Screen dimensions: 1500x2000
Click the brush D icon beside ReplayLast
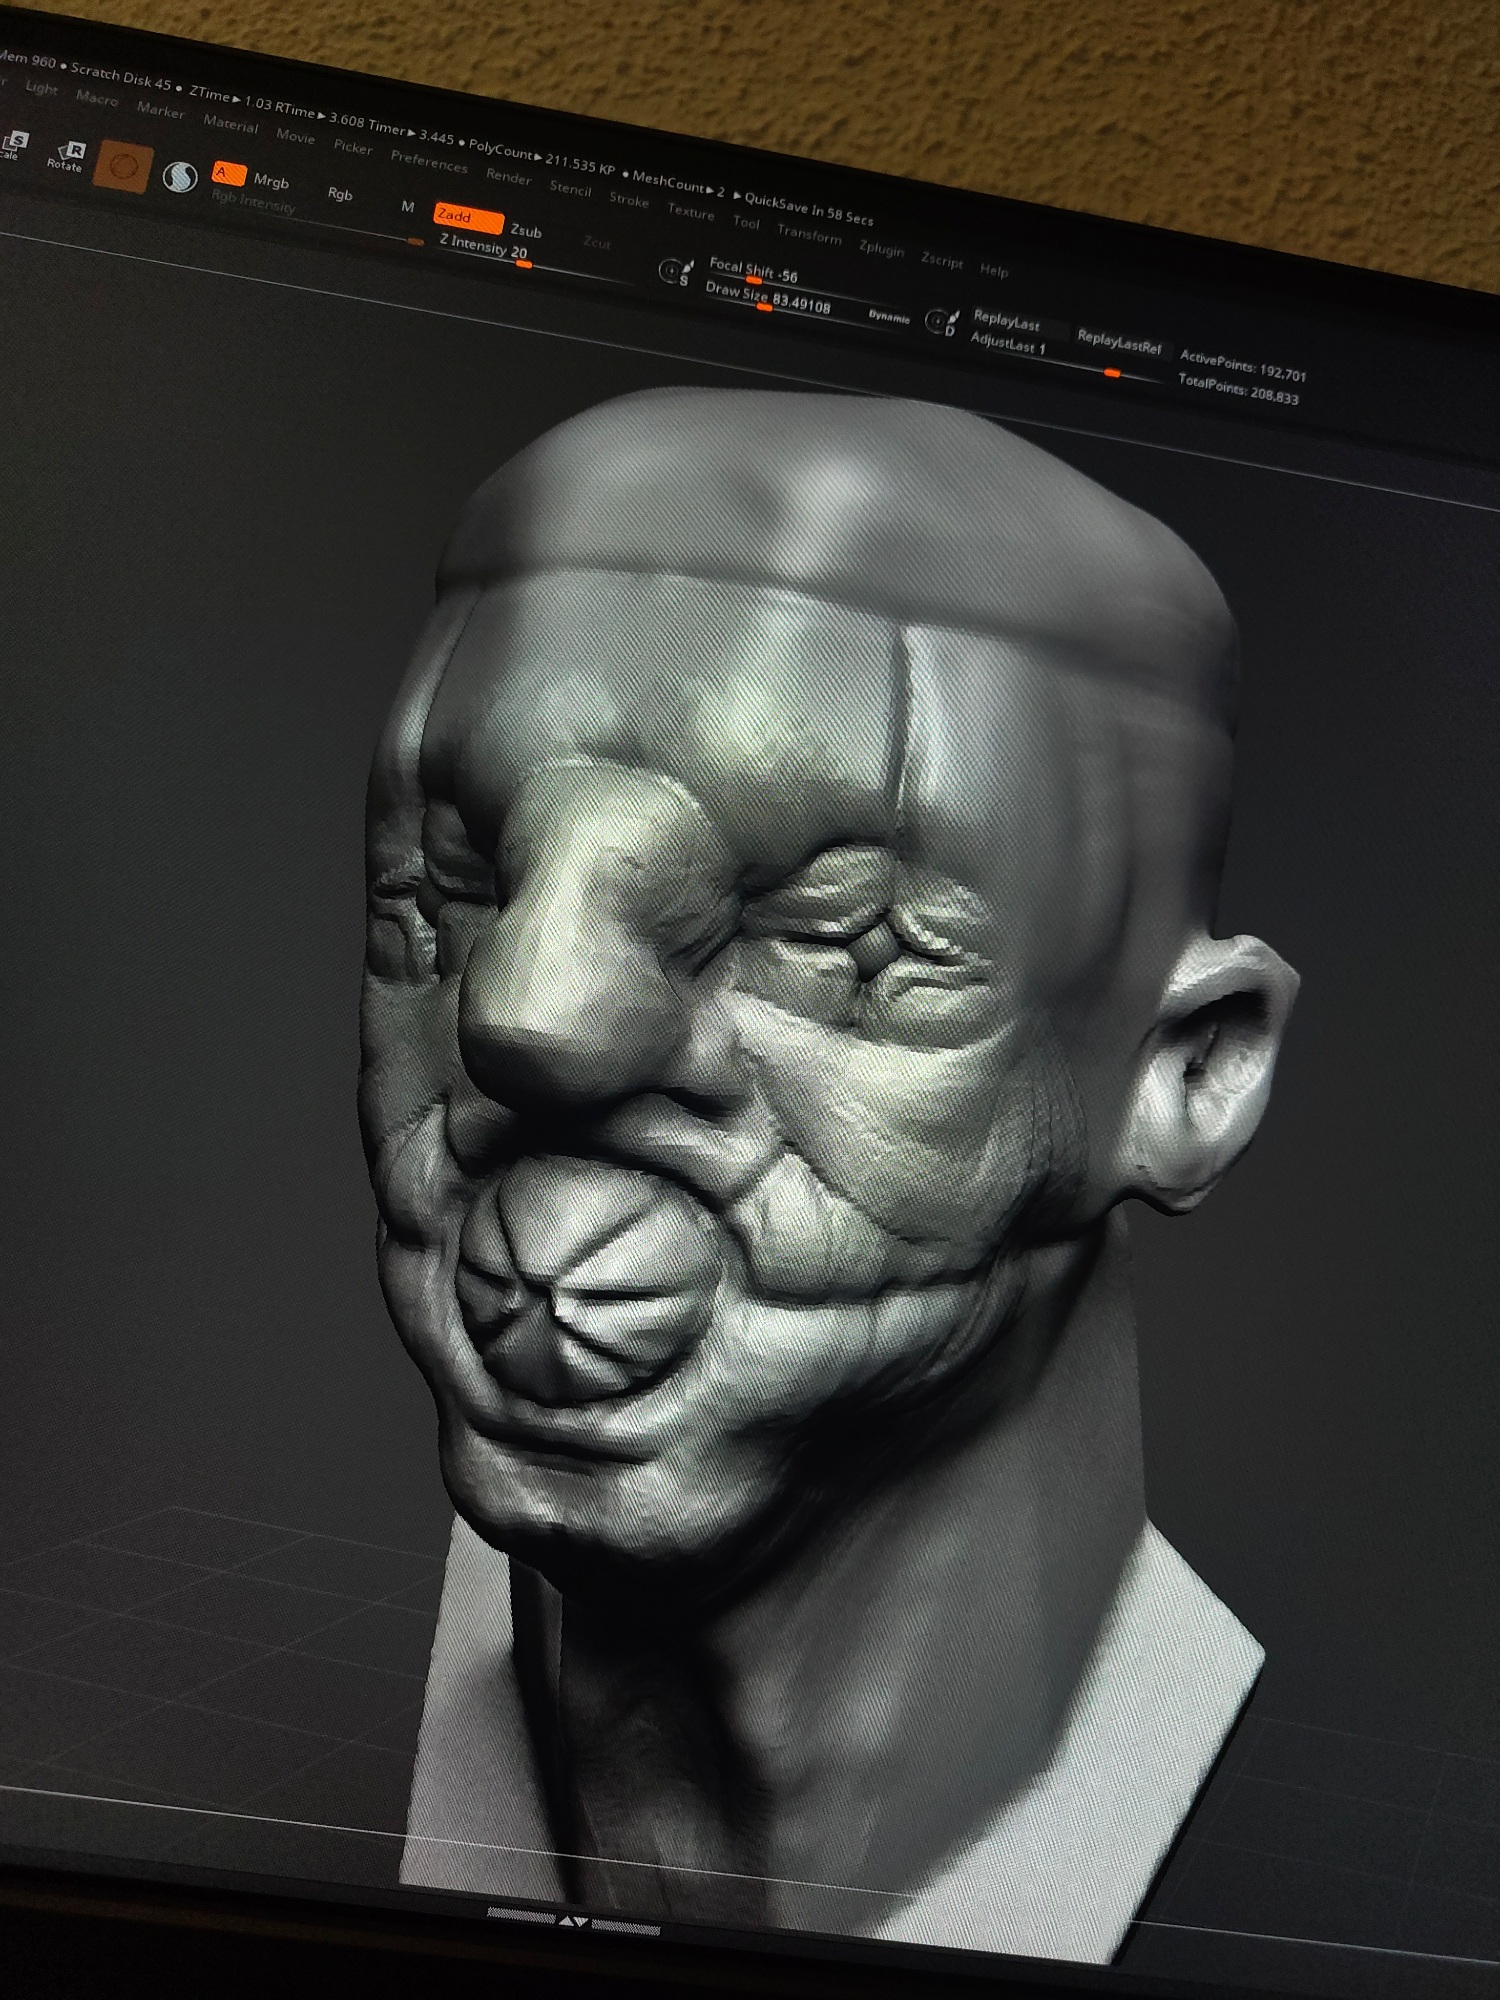pos(940,321)
